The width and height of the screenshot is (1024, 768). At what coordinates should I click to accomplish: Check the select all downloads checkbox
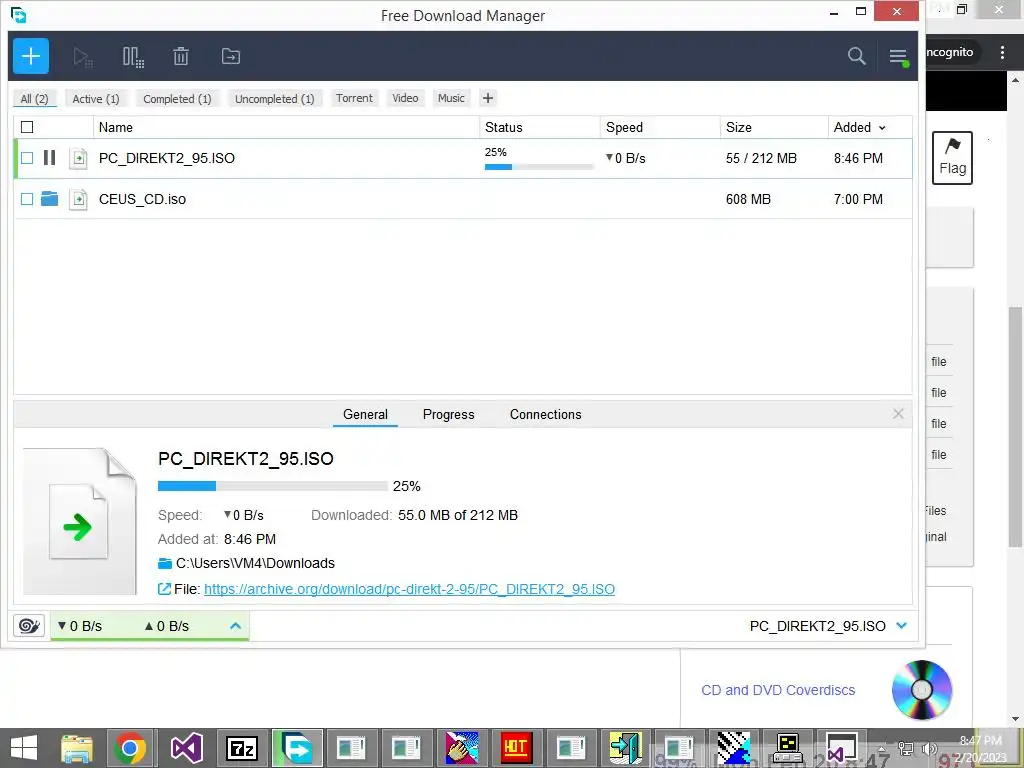pyautogui.click(x=27, y=127)
